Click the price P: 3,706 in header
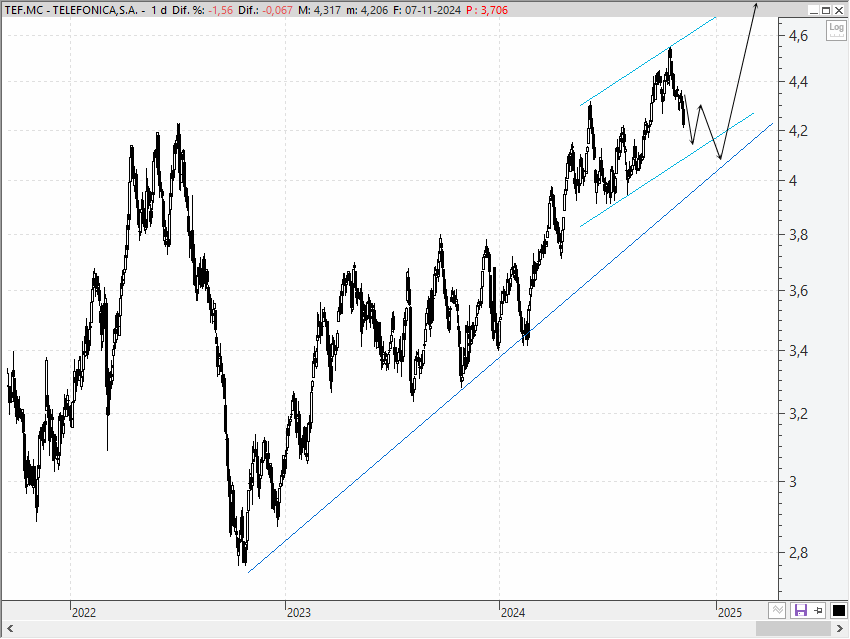Screen dimensions: 850x639 click(x=487, y=10)
